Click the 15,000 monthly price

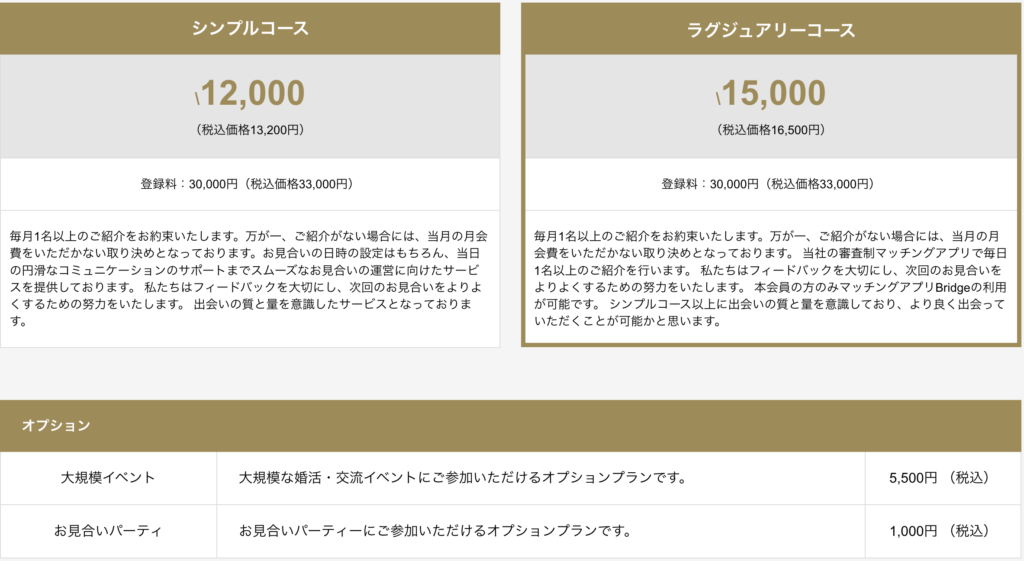[x=775, y=93]
